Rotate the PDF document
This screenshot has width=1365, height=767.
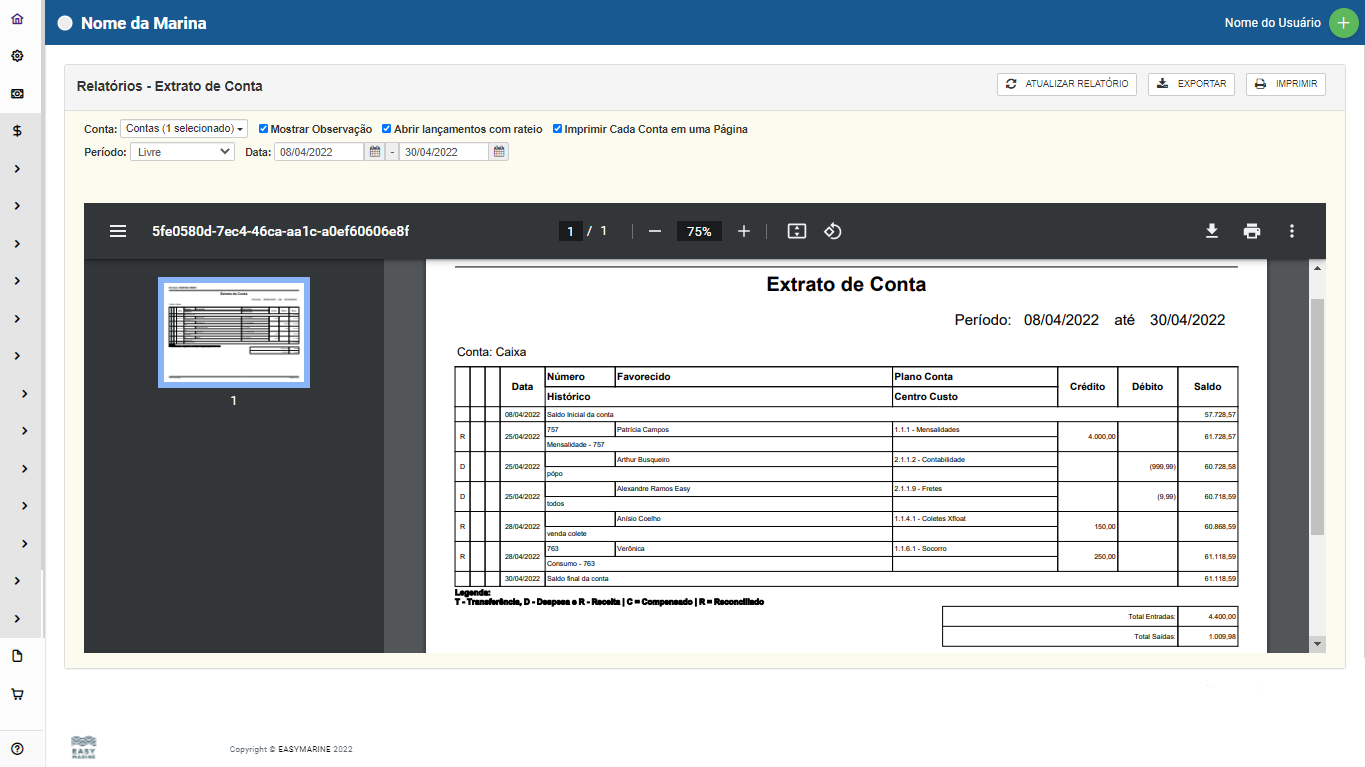pos(832,231)
